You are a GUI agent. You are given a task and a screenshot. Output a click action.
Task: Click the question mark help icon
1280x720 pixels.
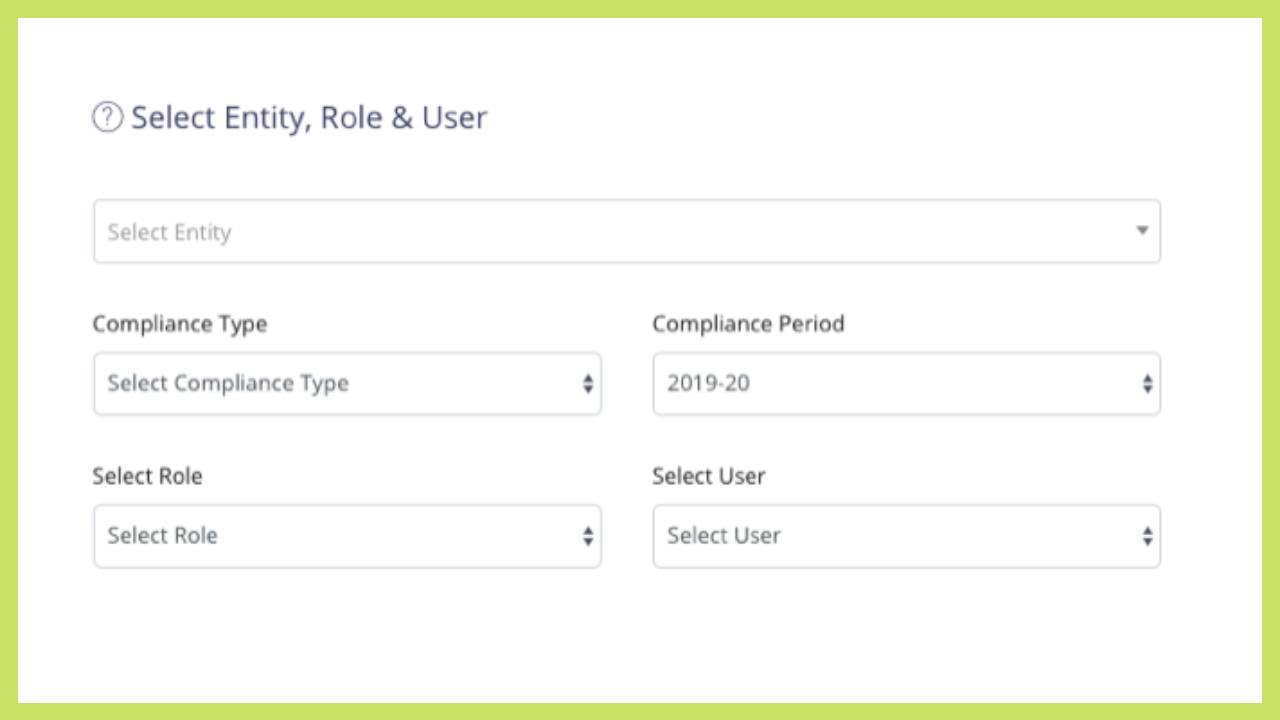tap(107, 118)
